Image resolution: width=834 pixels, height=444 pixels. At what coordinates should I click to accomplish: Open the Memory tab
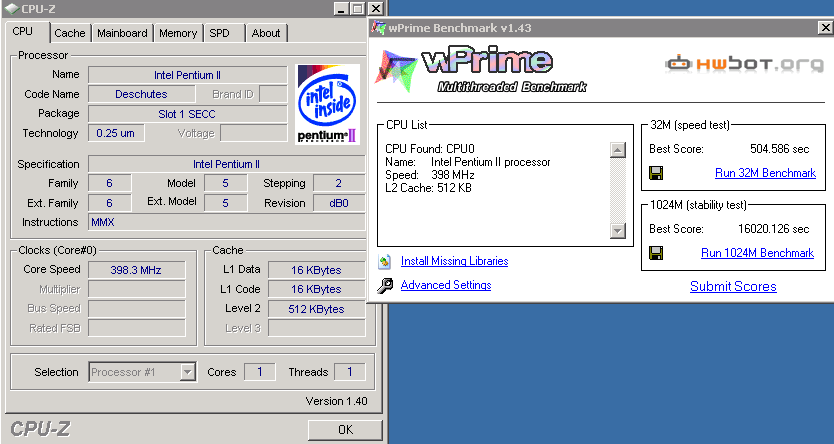pyautogui.click(x=178, y=33)
